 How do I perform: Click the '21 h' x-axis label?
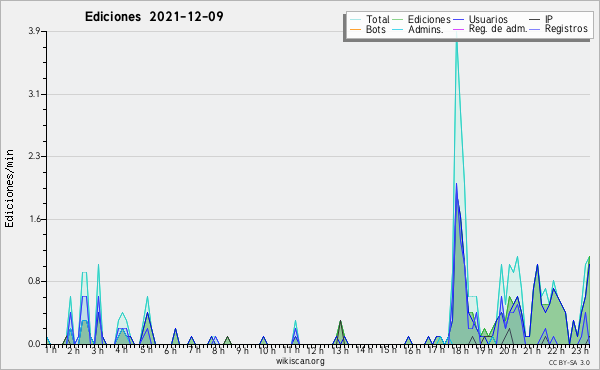pos(533,350)
